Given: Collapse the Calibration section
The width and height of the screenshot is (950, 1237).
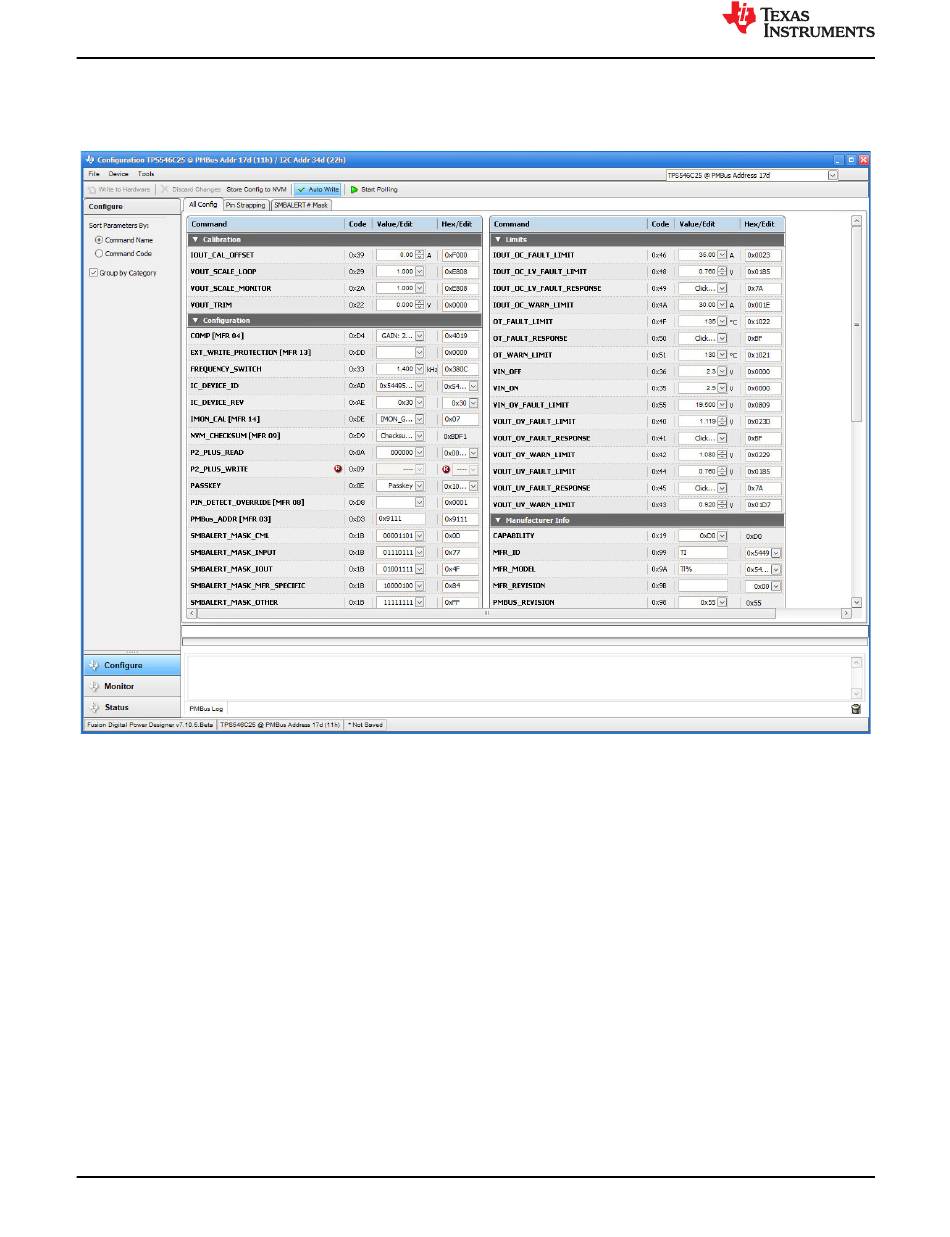Looking at the screenshot, I should (x=195, y=240).
